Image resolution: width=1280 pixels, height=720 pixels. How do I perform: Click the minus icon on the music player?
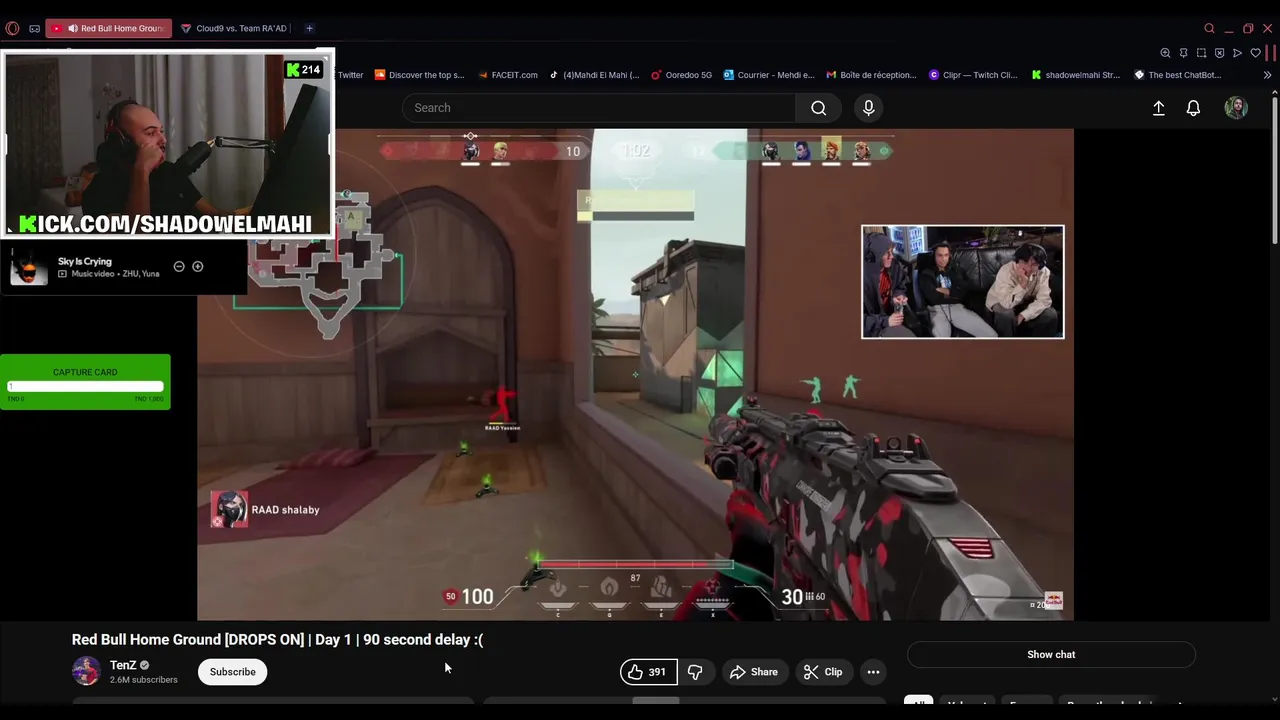(179, 266)
